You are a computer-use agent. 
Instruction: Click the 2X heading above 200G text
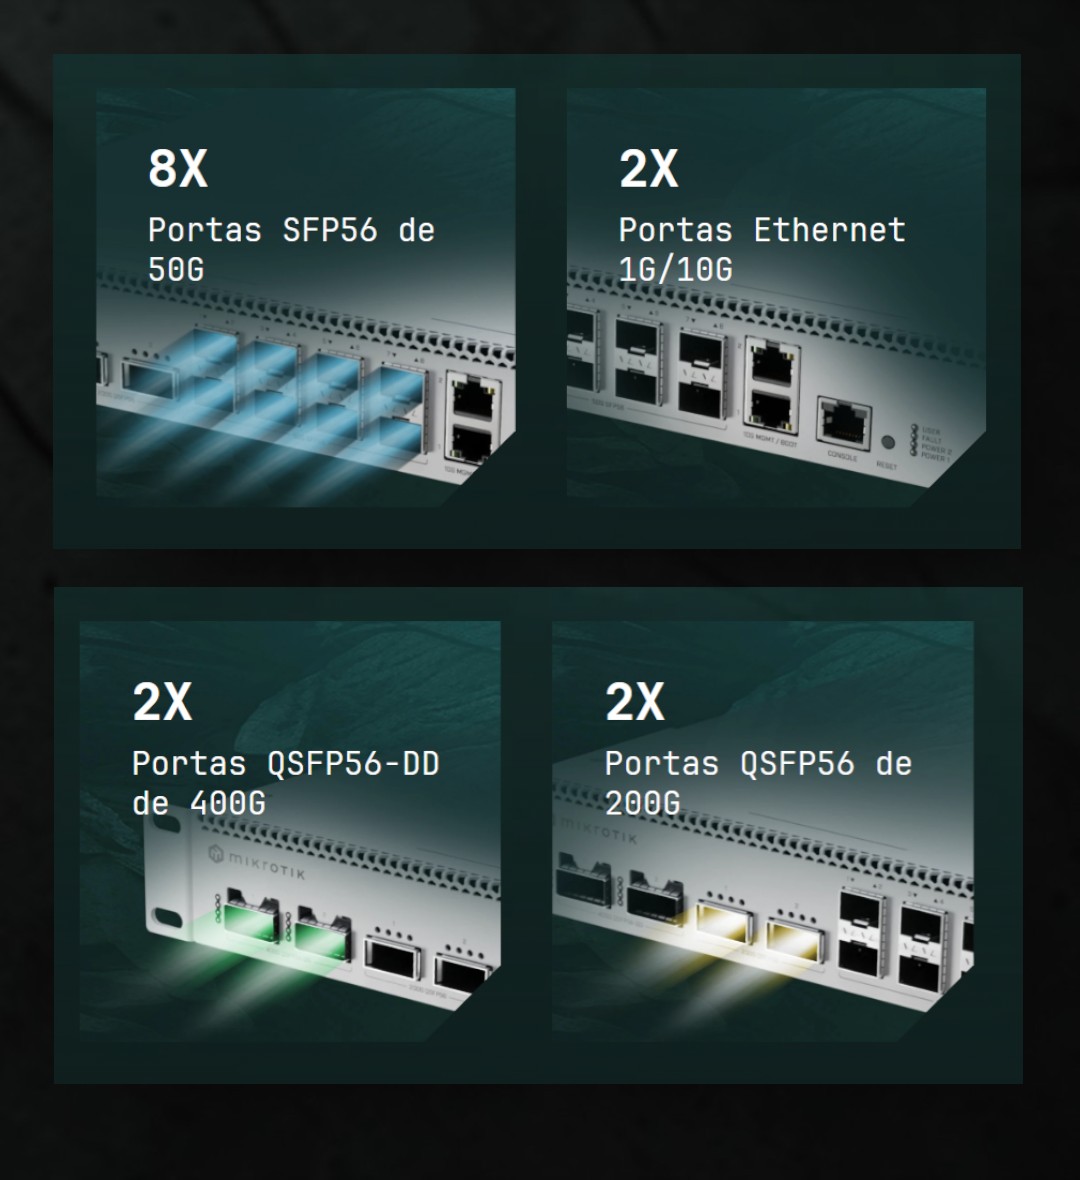pyautogui.click(x=635, y=702)
